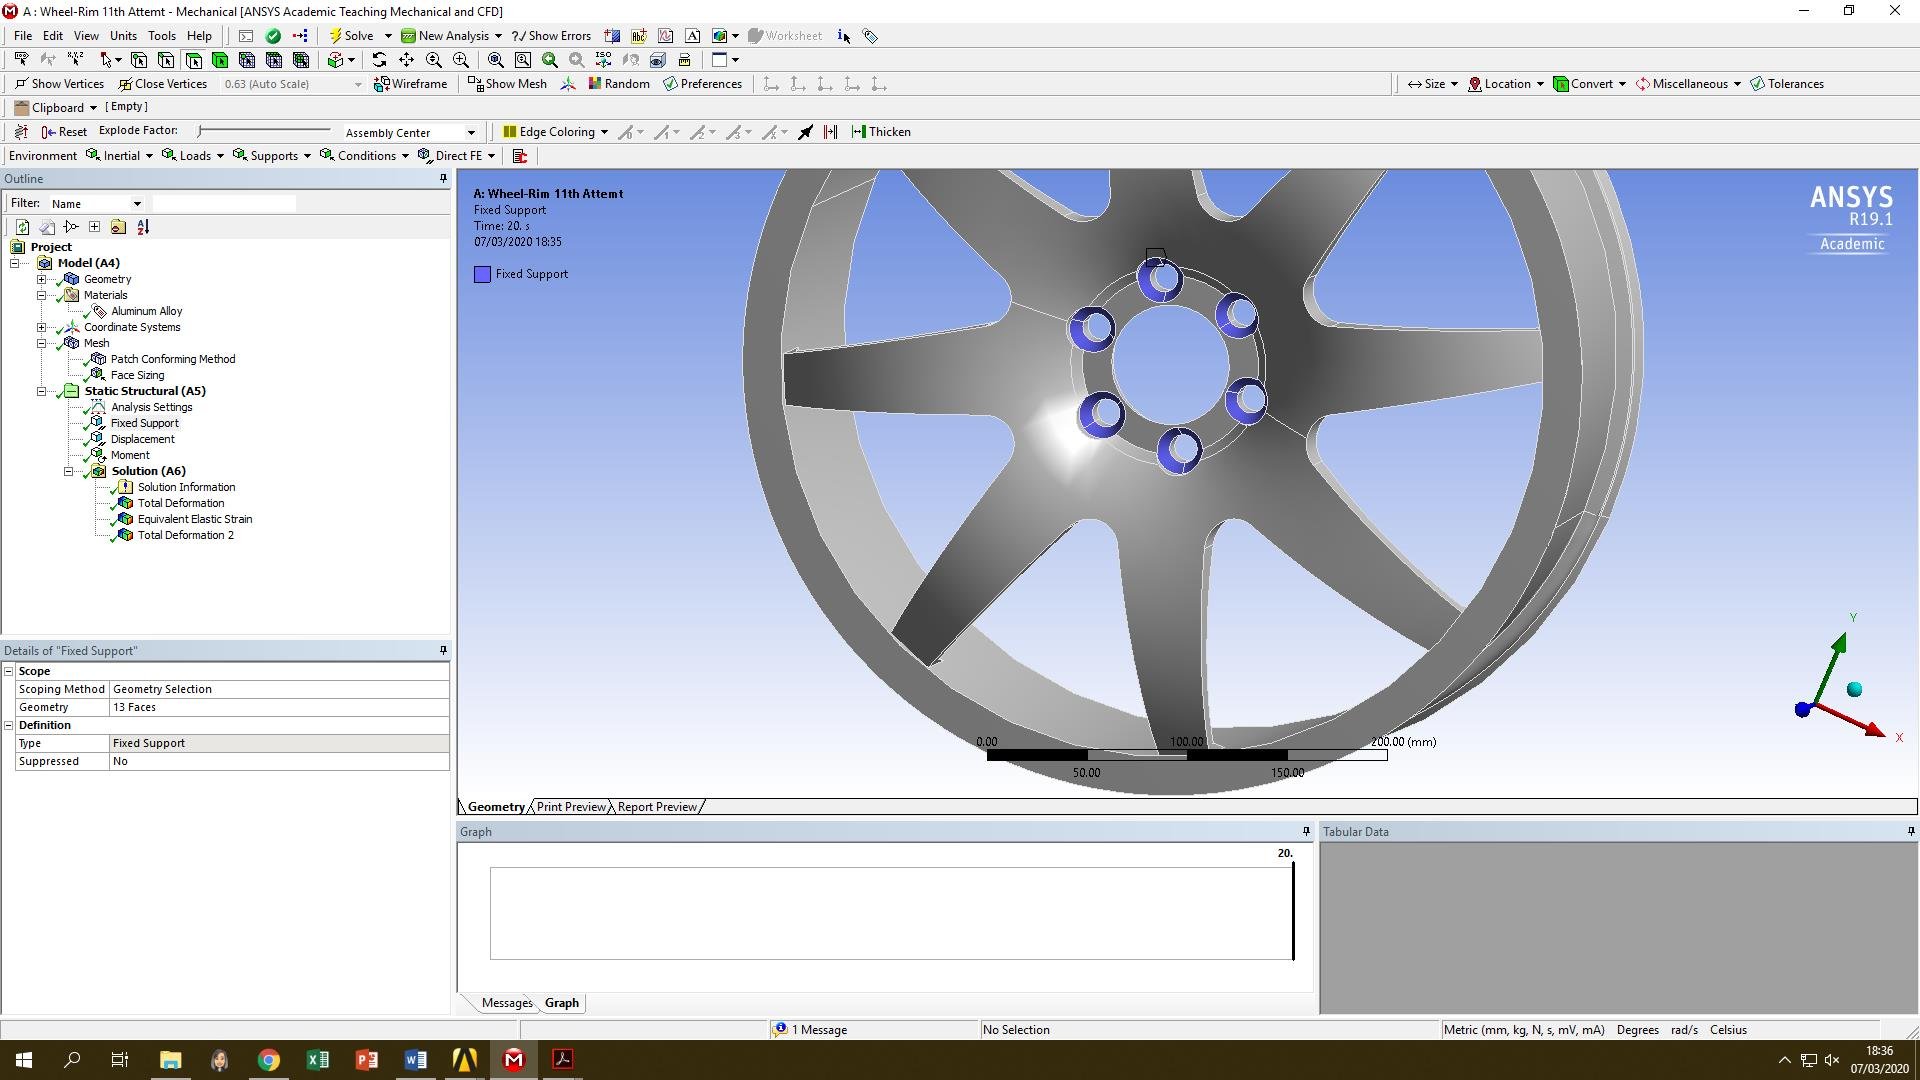Switch to the Messages tab
The image size is (1920, 1080).
point(507,1003)
